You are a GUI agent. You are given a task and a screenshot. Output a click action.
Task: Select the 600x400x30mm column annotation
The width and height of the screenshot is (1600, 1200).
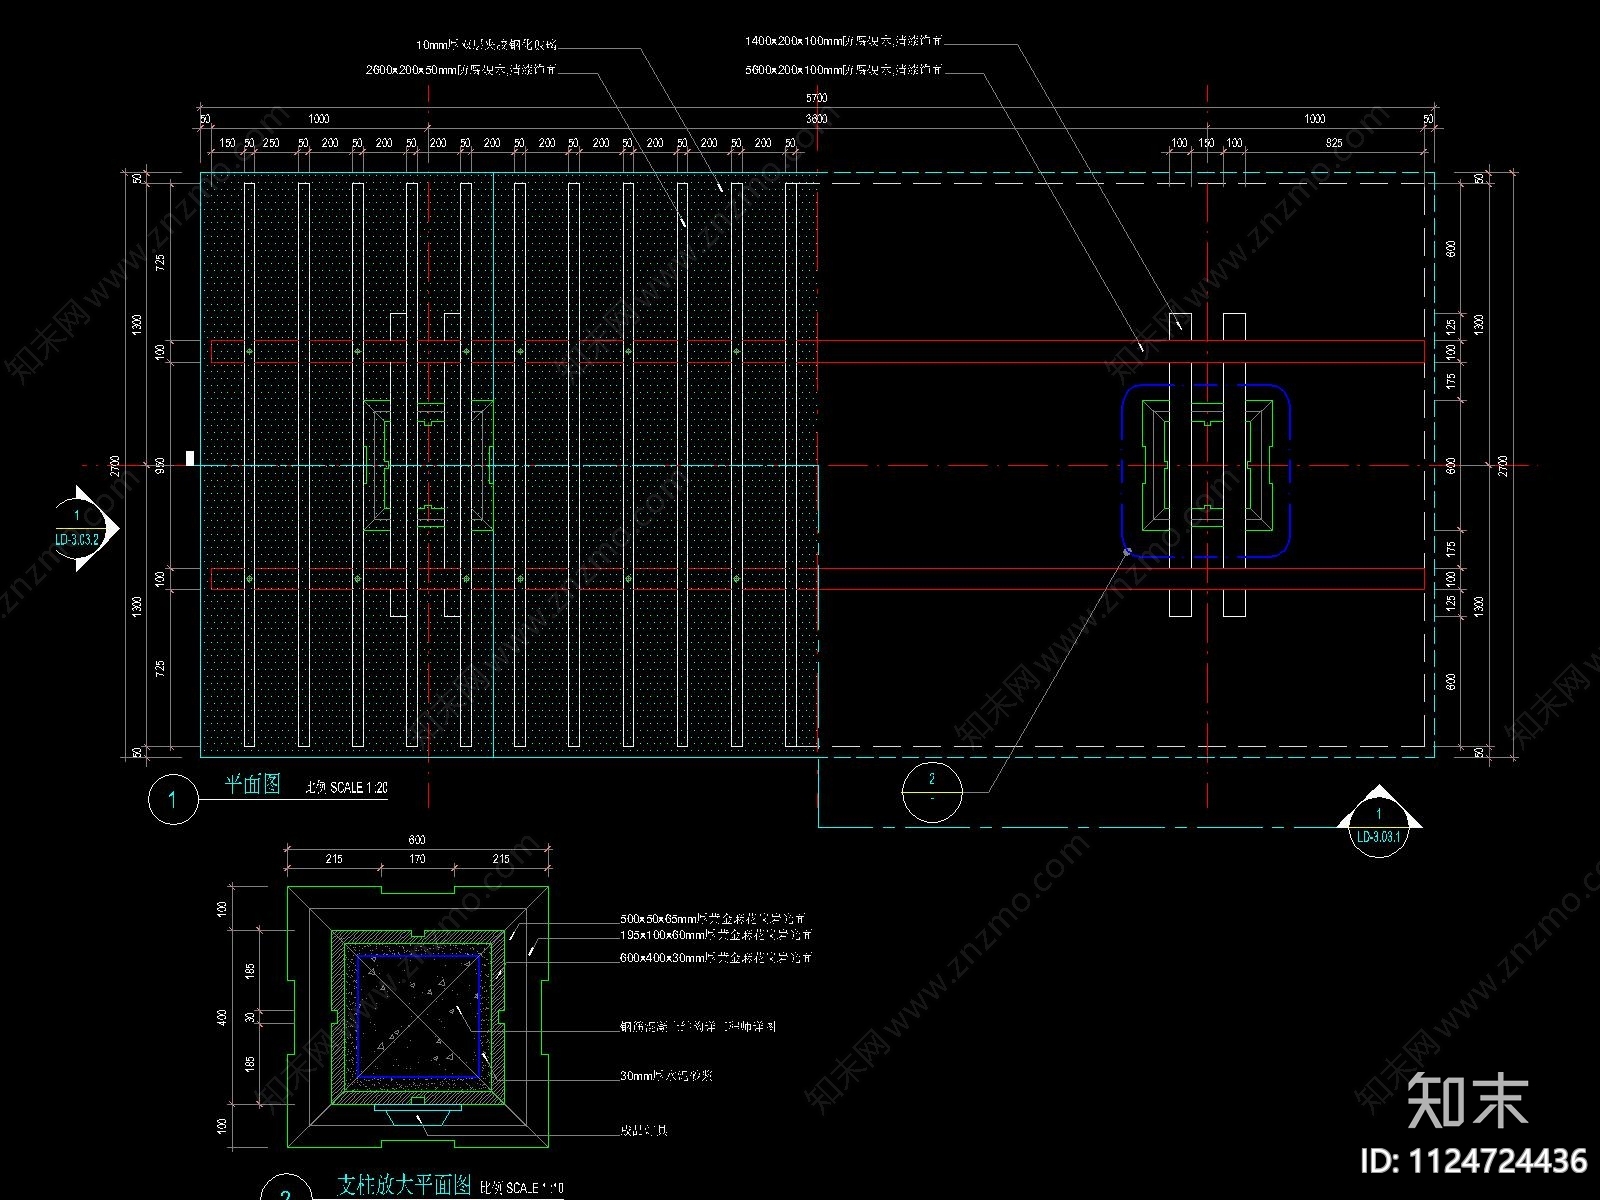[x=716, y=957]
